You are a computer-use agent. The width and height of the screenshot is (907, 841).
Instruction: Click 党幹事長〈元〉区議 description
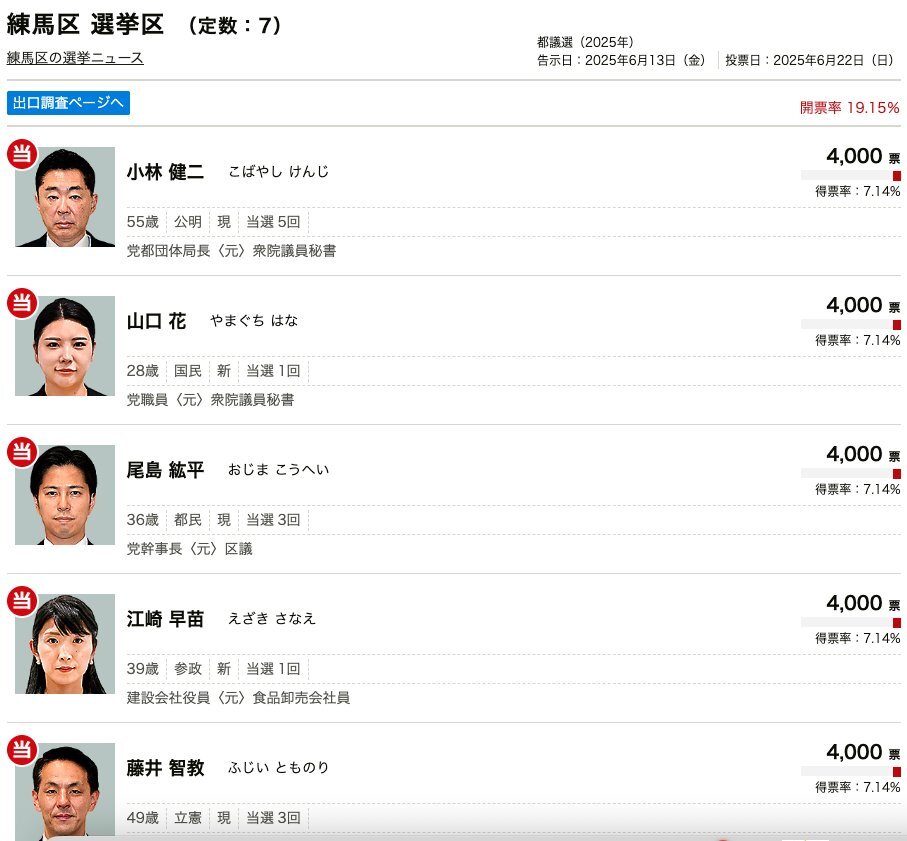190,549
